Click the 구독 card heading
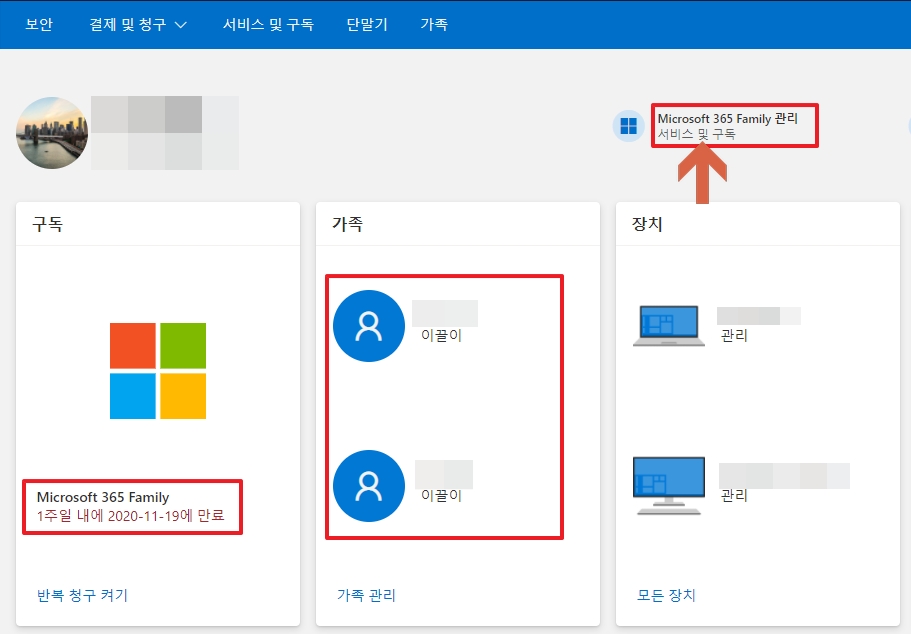 (48, 224)
